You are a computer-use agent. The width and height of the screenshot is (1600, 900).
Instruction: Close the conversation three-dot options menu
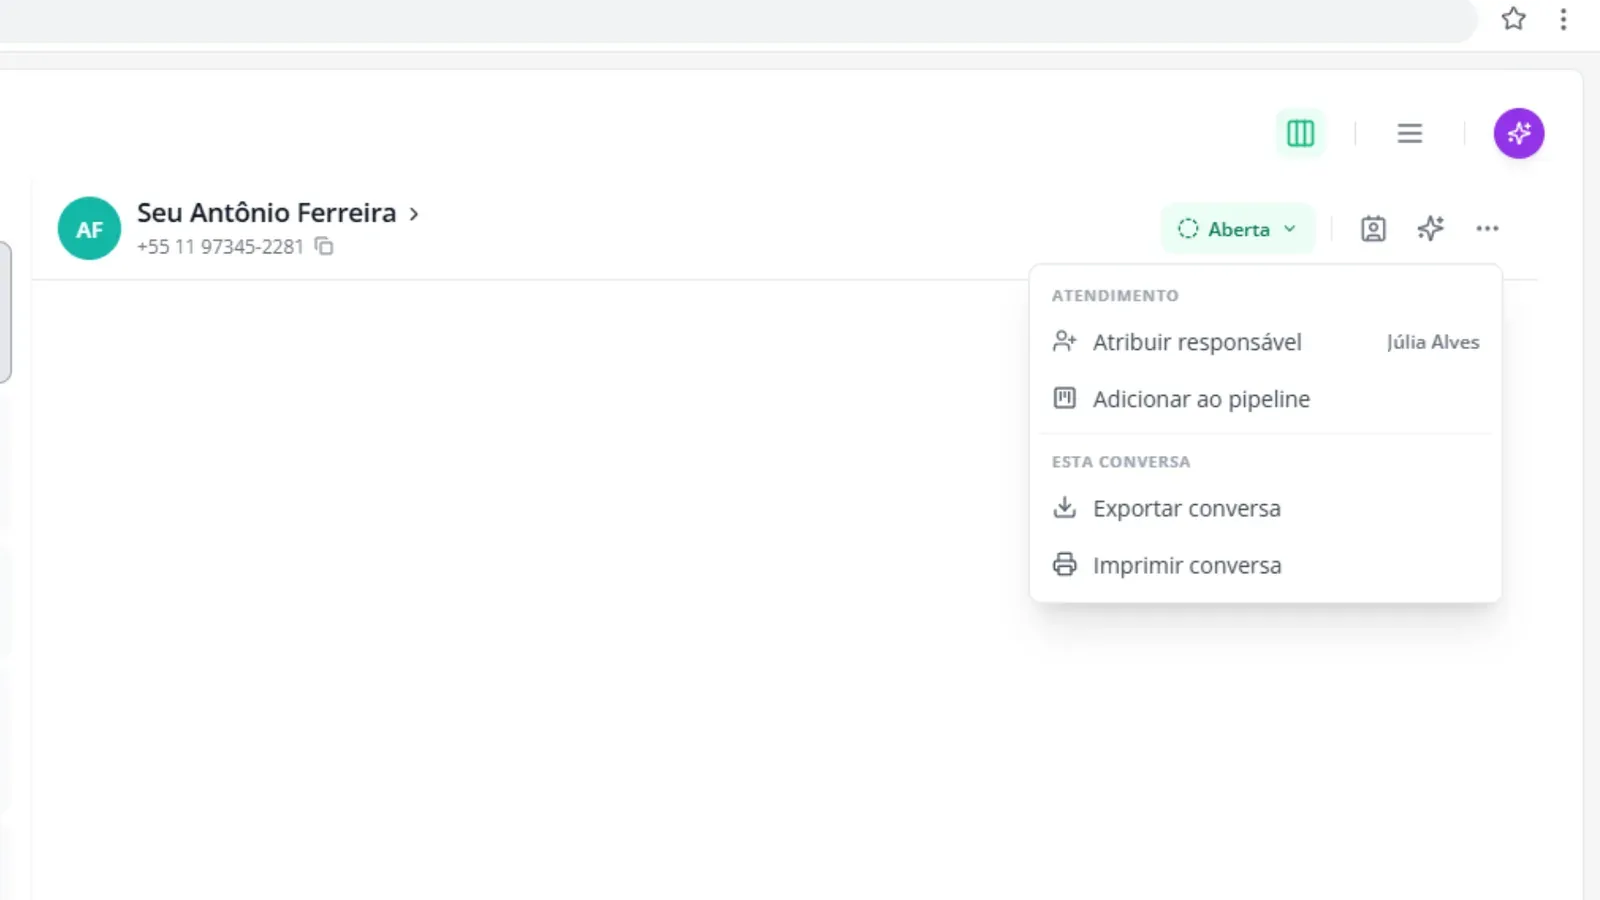[x=1487, y=229]
